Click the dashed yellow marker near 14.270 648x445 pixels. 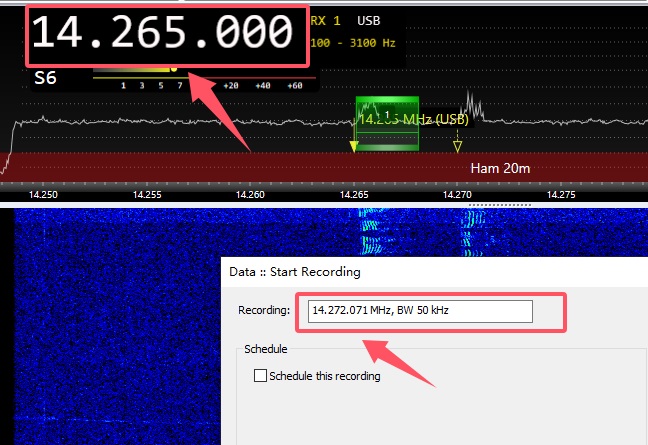[458, 147]
